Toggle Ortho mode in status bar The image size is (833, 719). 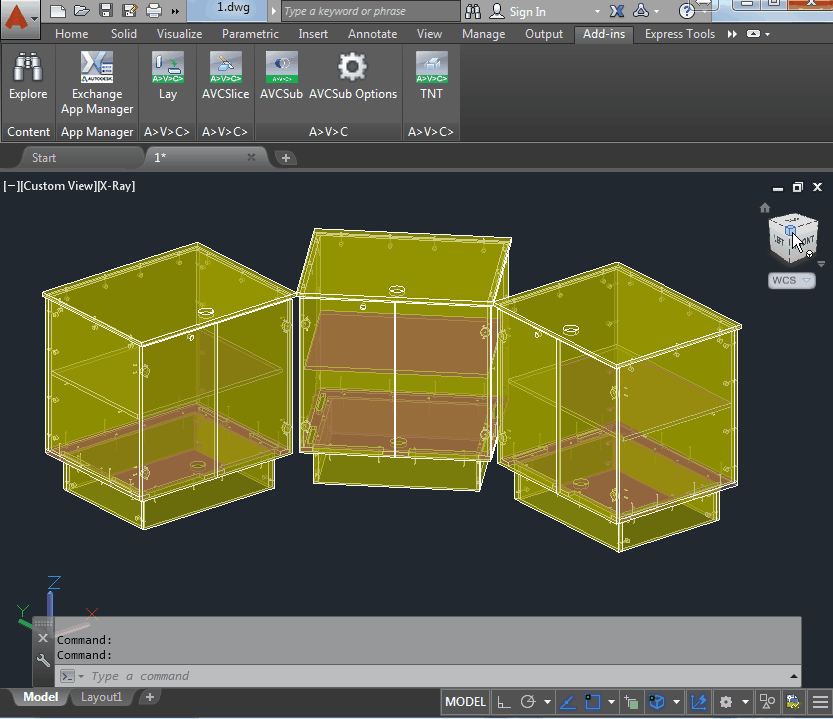[505, 702]
